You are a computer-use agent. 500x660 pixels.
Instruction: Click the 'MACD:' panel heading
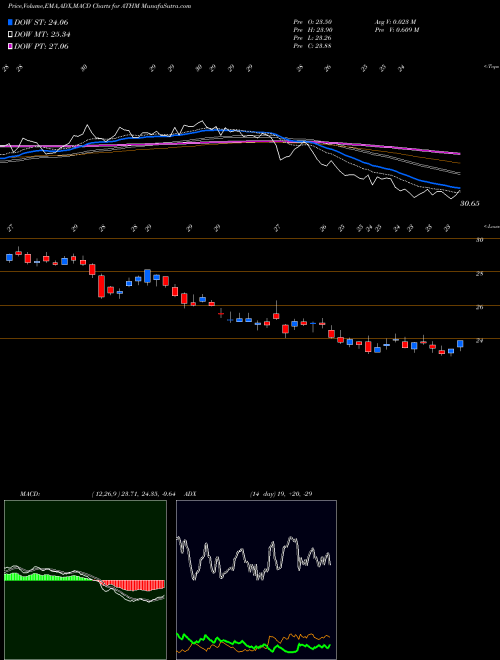pyautogui.click(x=29, y=494)
